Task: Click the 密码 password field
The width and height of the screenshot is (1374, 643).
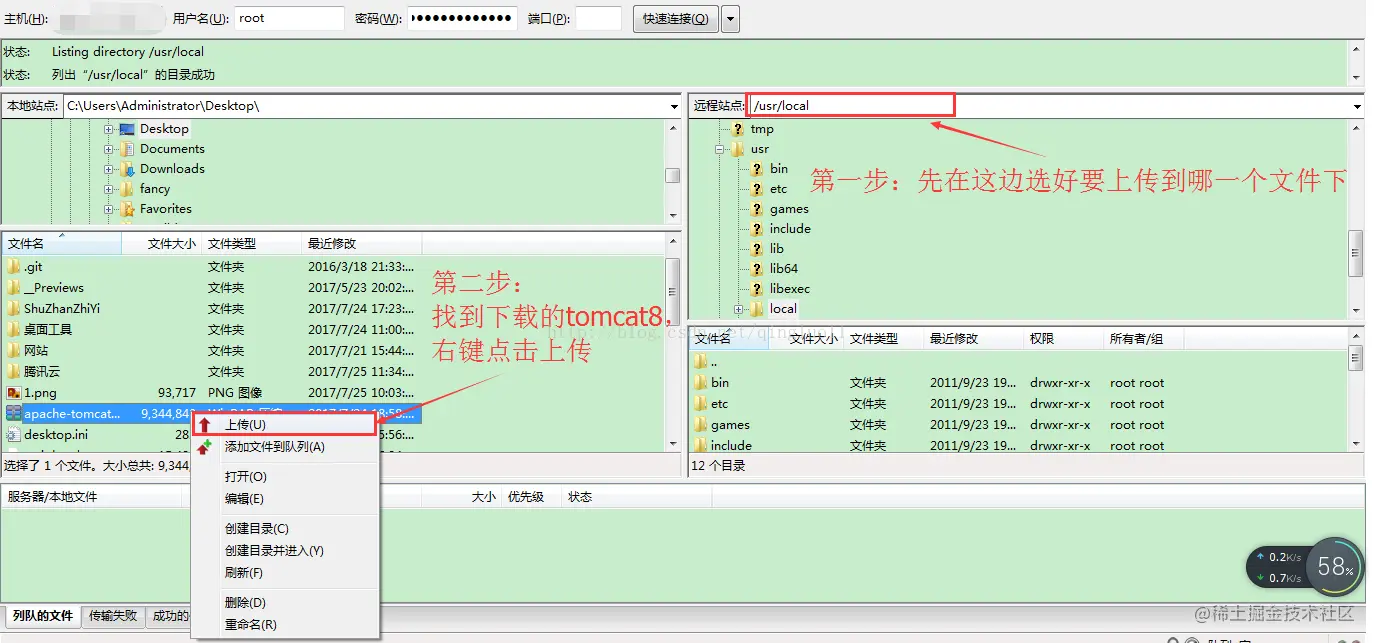Action: tap(462, 18)
